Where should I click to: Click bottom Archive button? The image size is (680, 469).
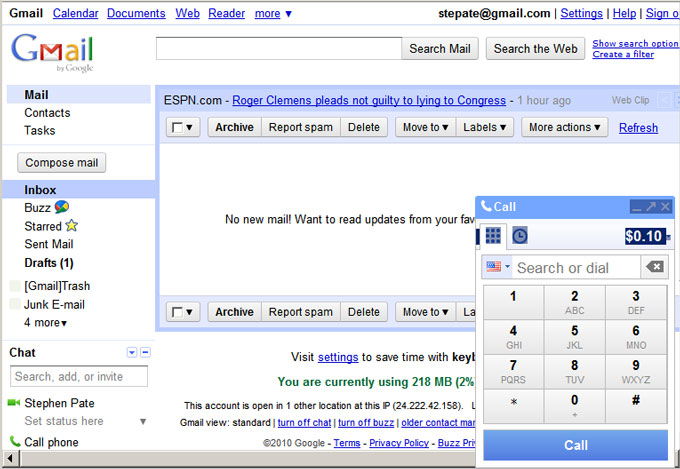click(x=235, y=312)
